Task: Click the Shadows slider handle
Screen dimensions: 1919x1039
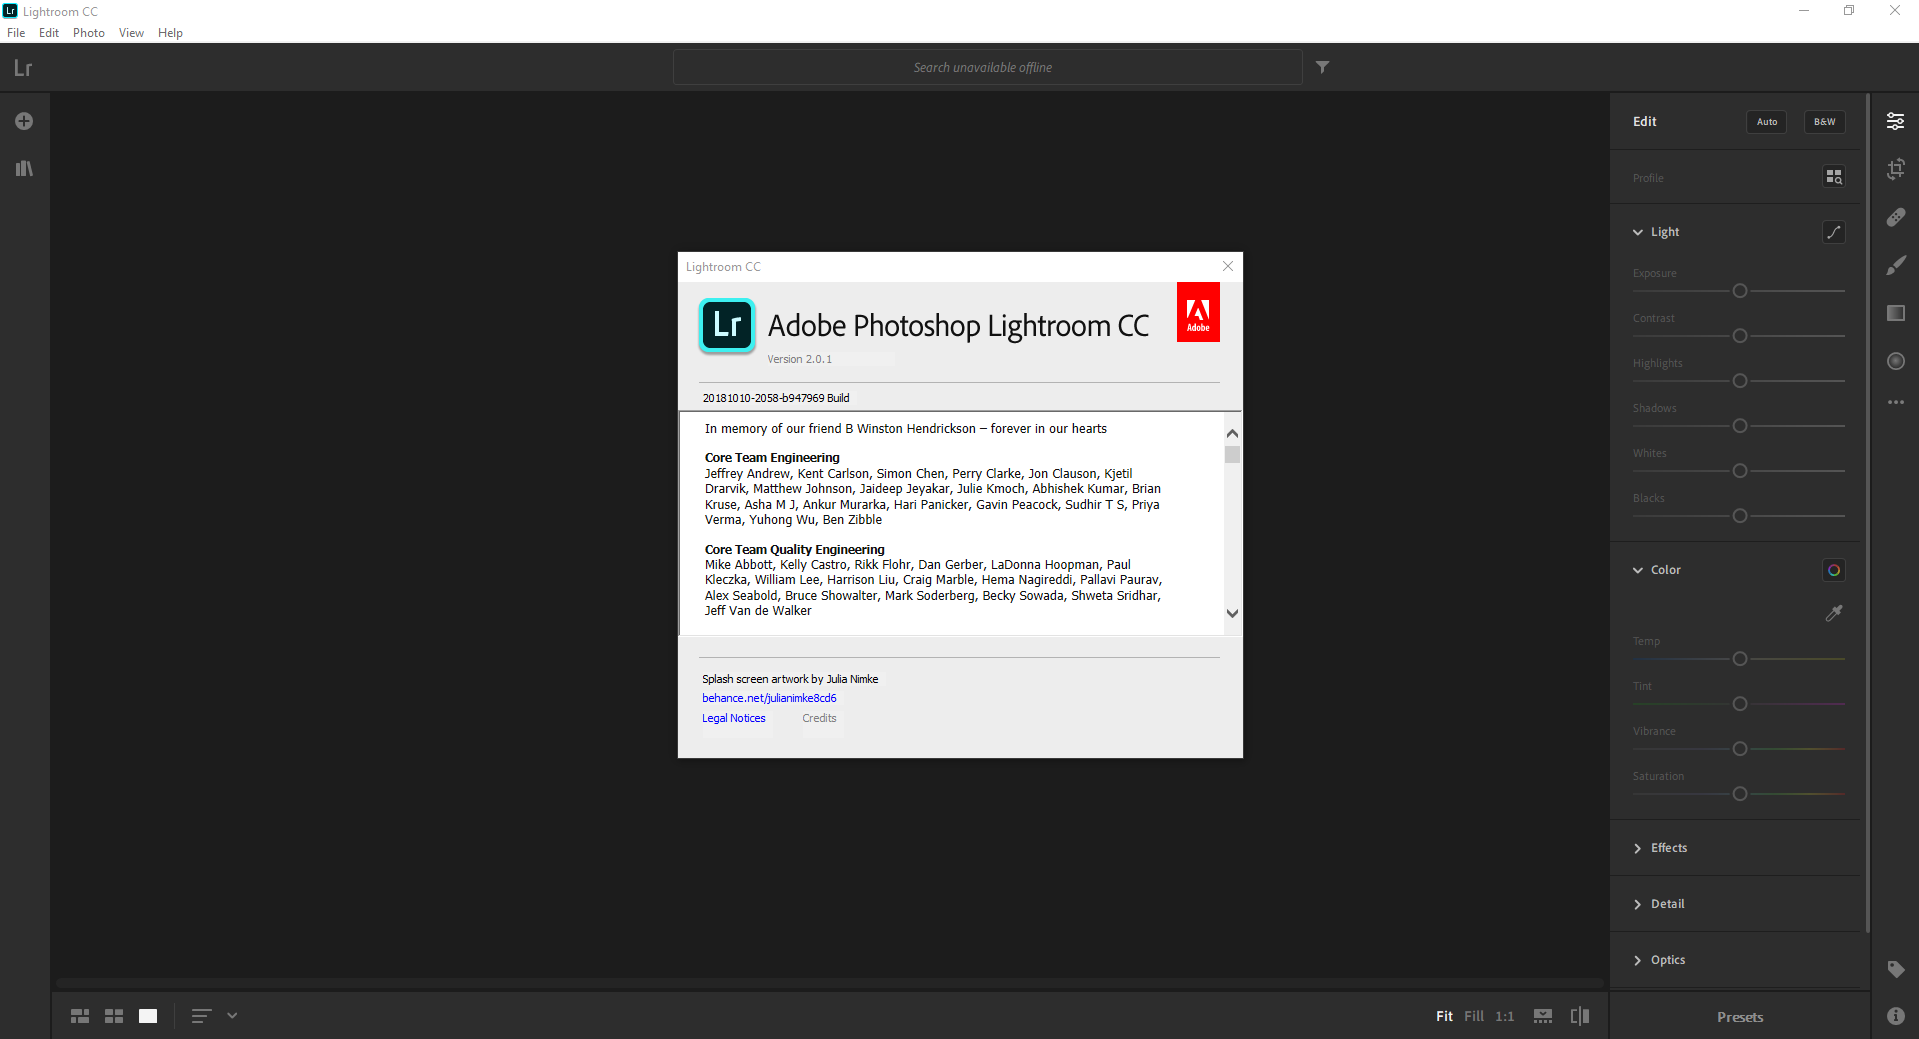Action: (x=1740, y=426)
